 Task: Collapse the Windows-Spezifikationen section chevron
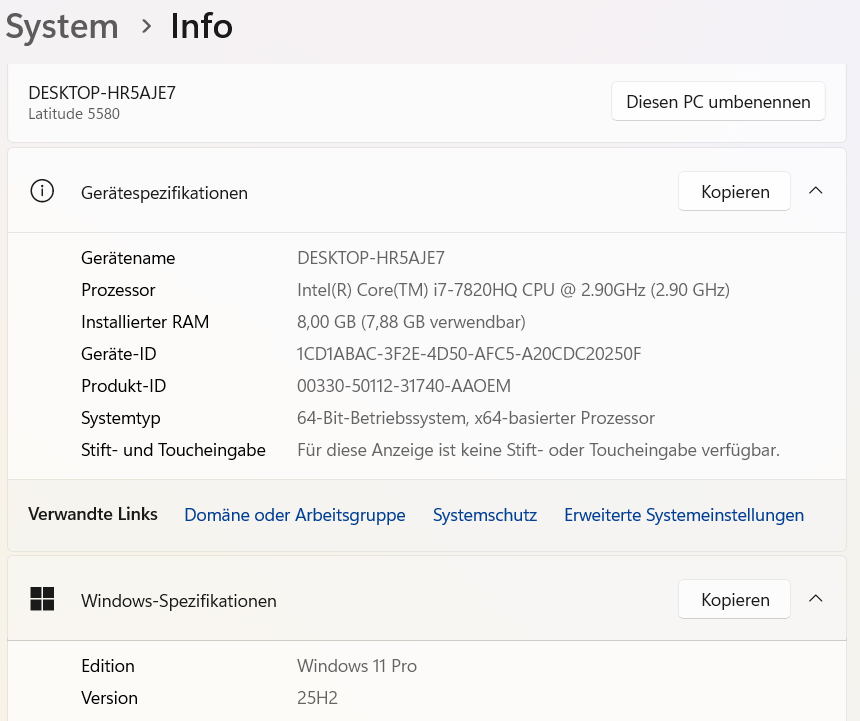click(x=816, y=598)
